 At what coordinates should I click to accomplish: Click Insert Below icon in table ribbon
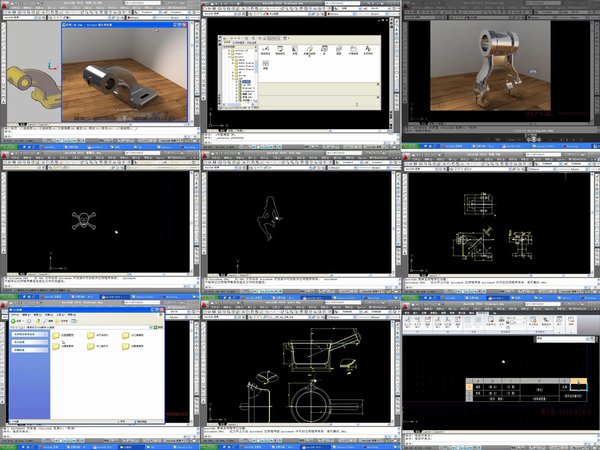[417, 324]
